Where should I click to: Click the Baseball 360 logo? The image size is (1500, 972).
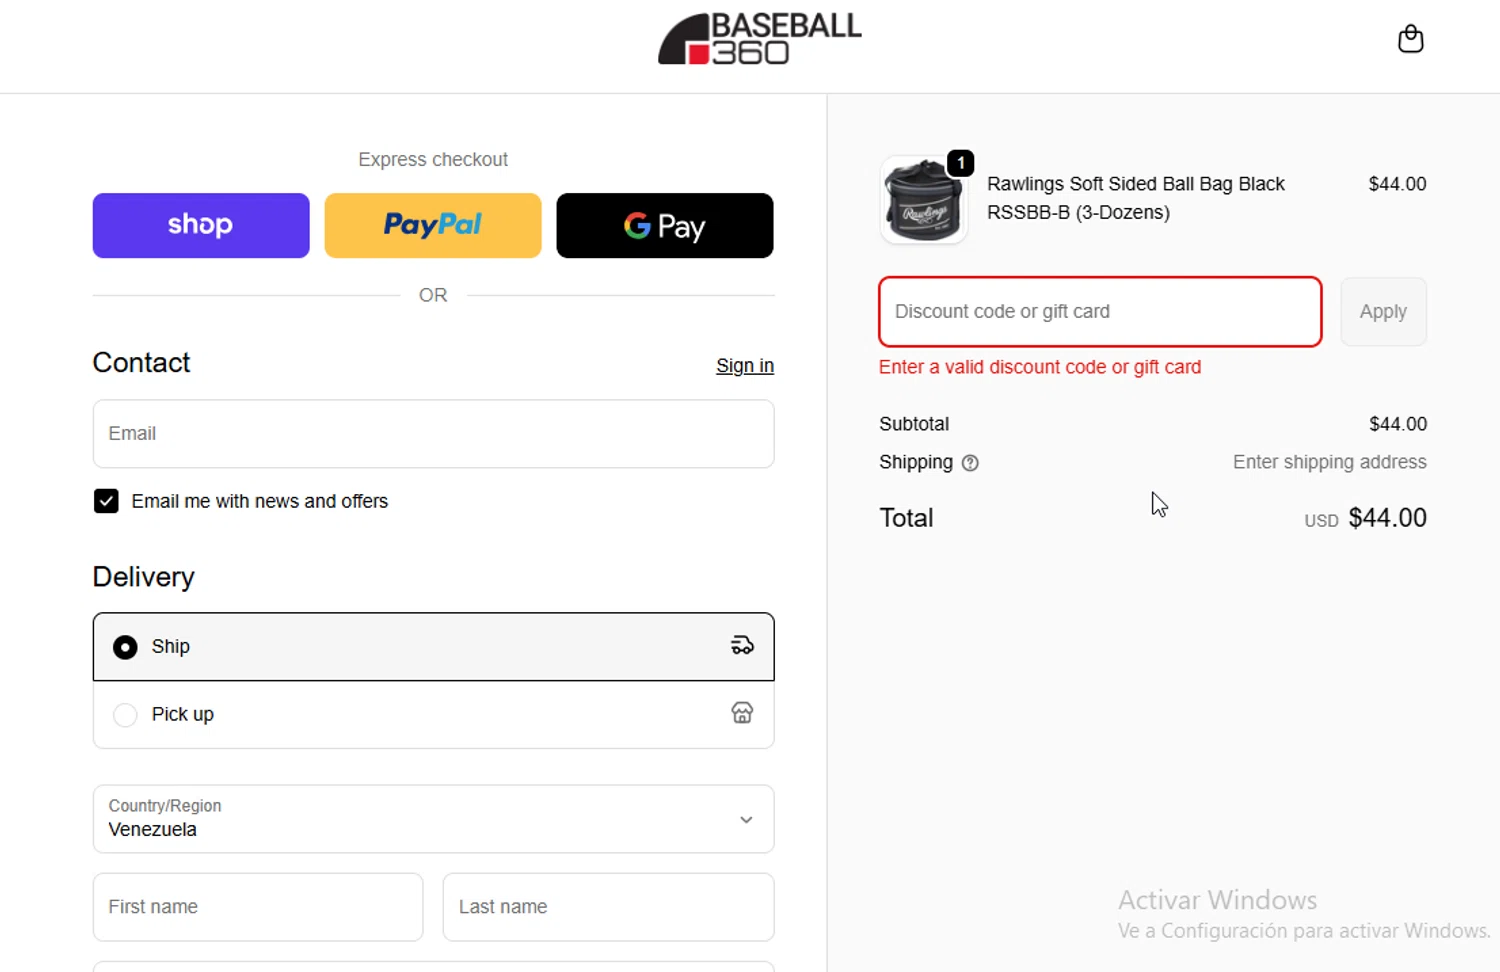(760, 39)
